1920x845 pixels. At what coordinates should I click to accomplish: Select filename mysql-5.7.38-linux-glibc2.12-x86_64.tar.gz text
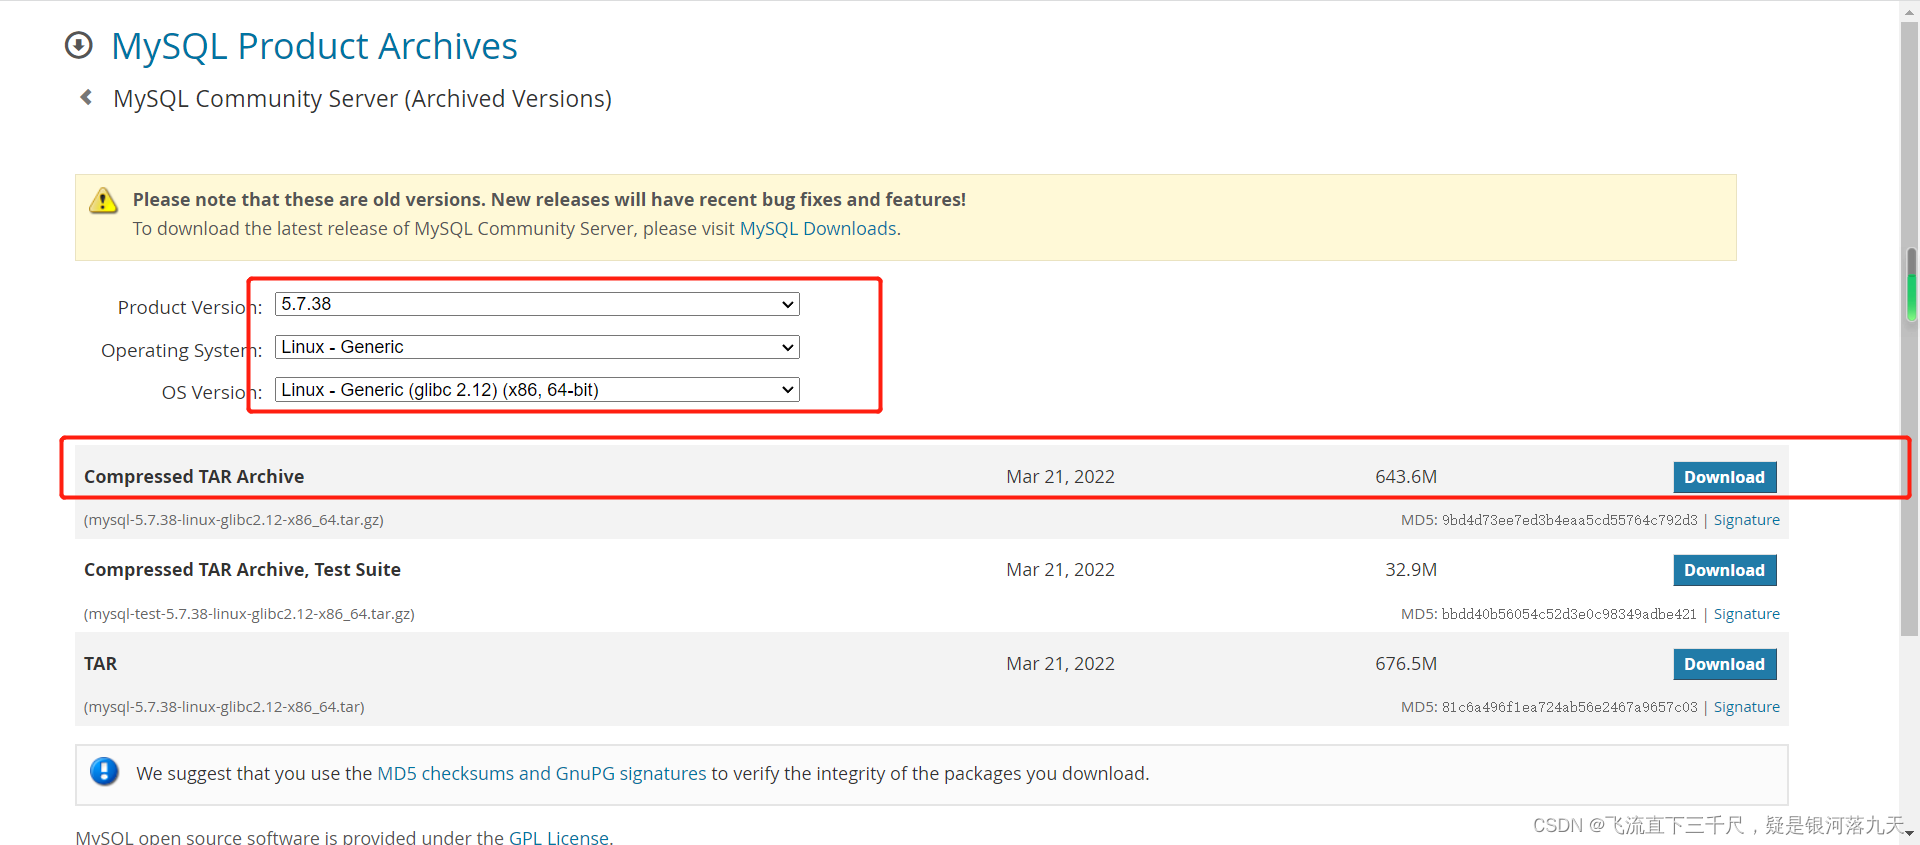tap(234, 520)
